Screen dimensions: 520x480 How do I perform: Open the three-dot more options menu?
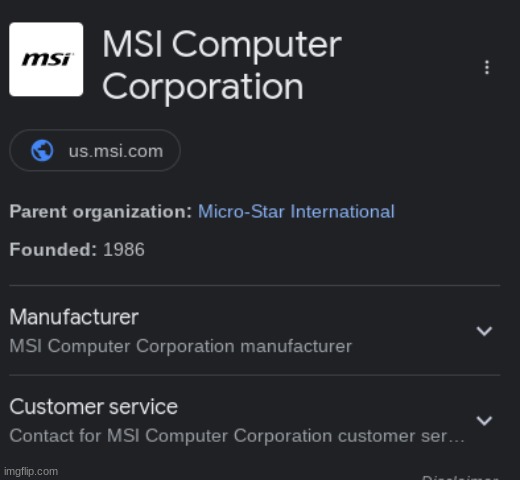pyautogui.click(x=487, y=67)
